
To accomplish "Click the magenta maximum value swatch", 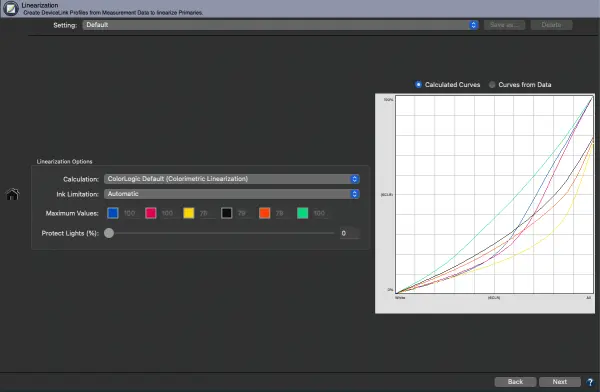I will 151,213.
